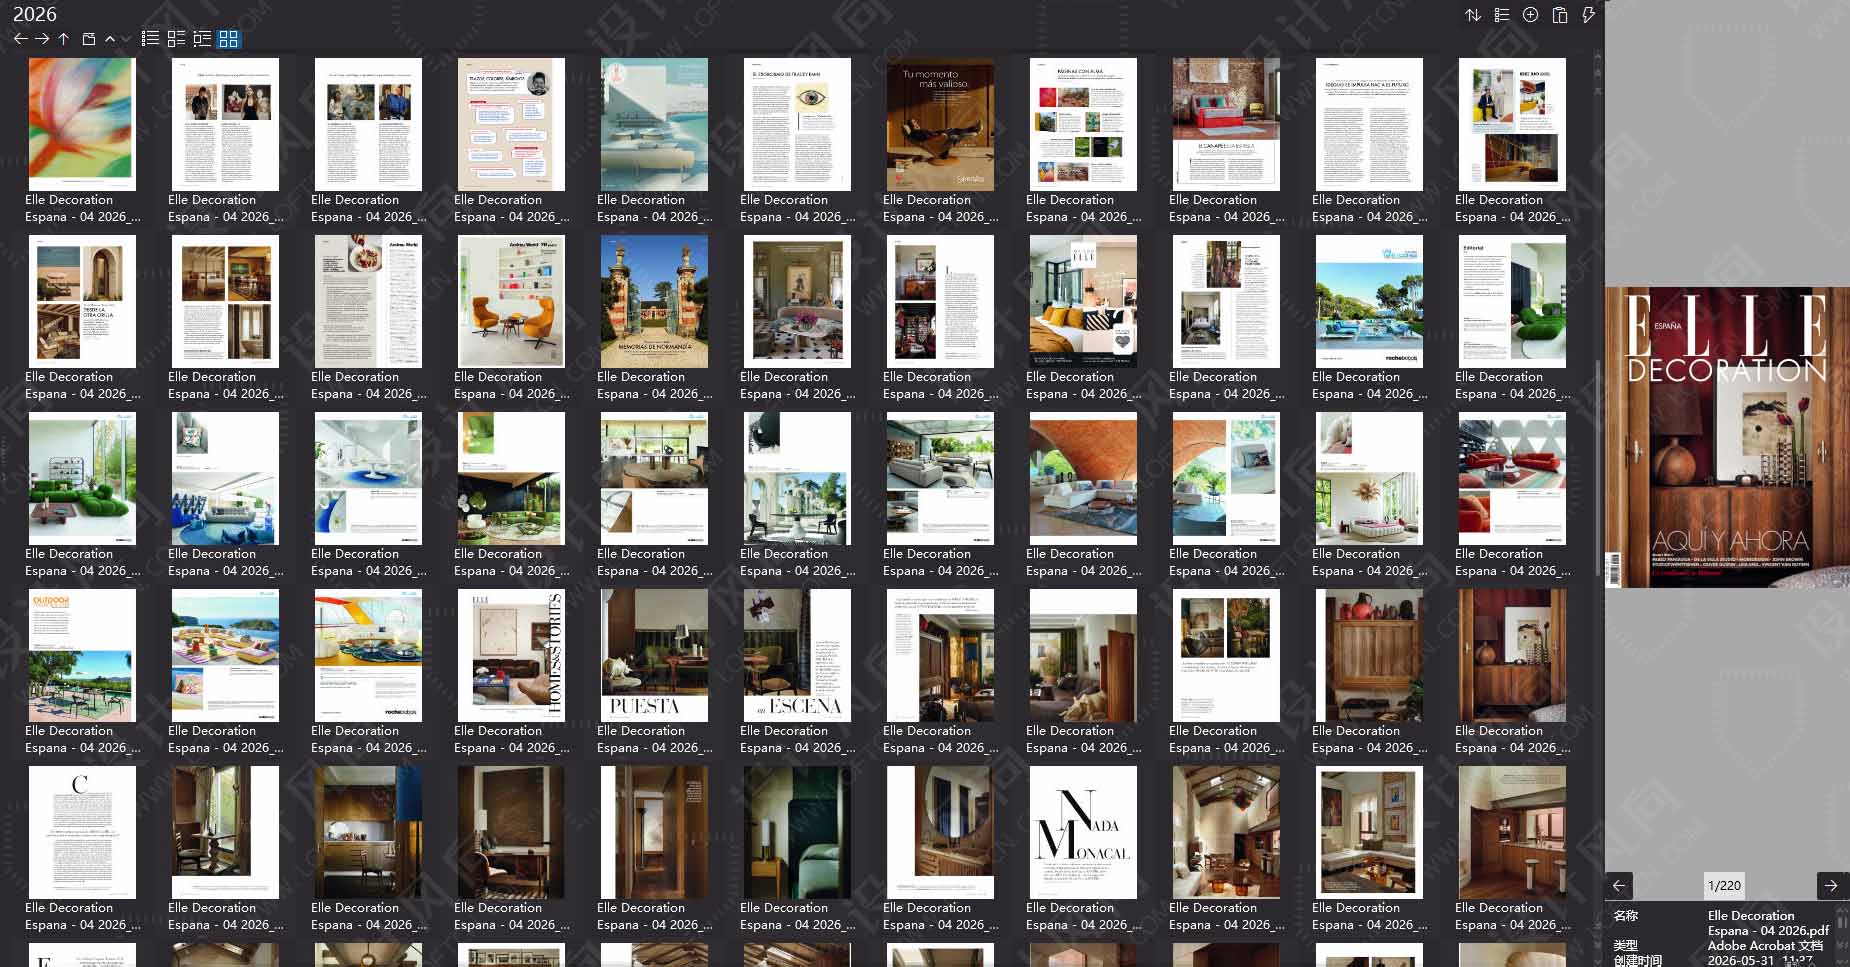
Task: Switch to simple list view
Action: click(x=150, y=39)
